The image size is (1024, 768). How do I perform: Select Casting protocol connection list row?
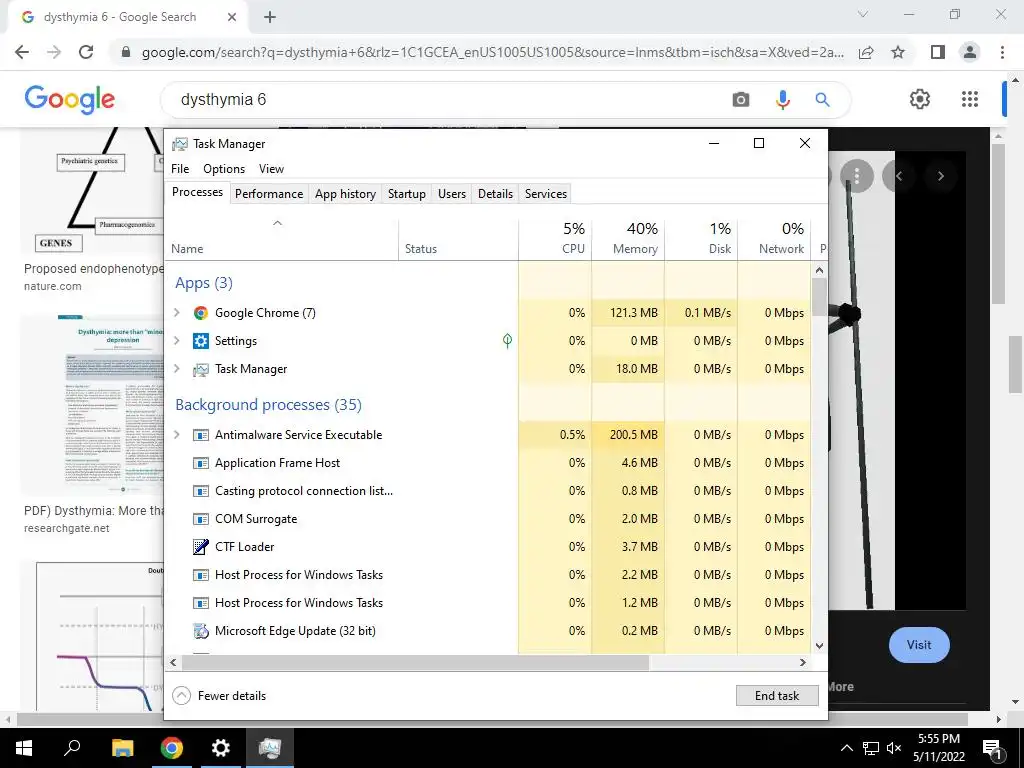487,491
